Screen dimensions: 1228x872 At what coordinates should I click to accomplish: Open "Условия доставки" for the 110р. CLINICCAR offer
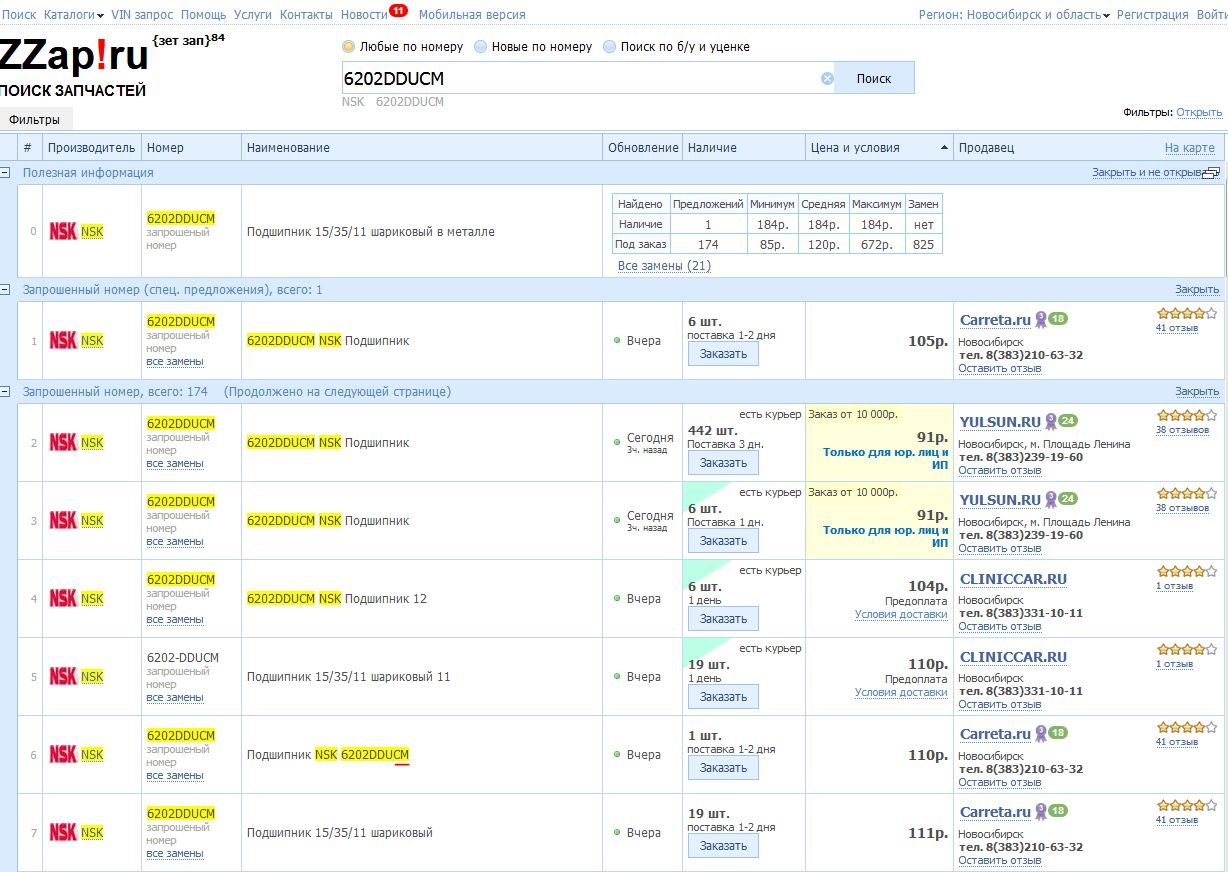(x=901, y=692)
